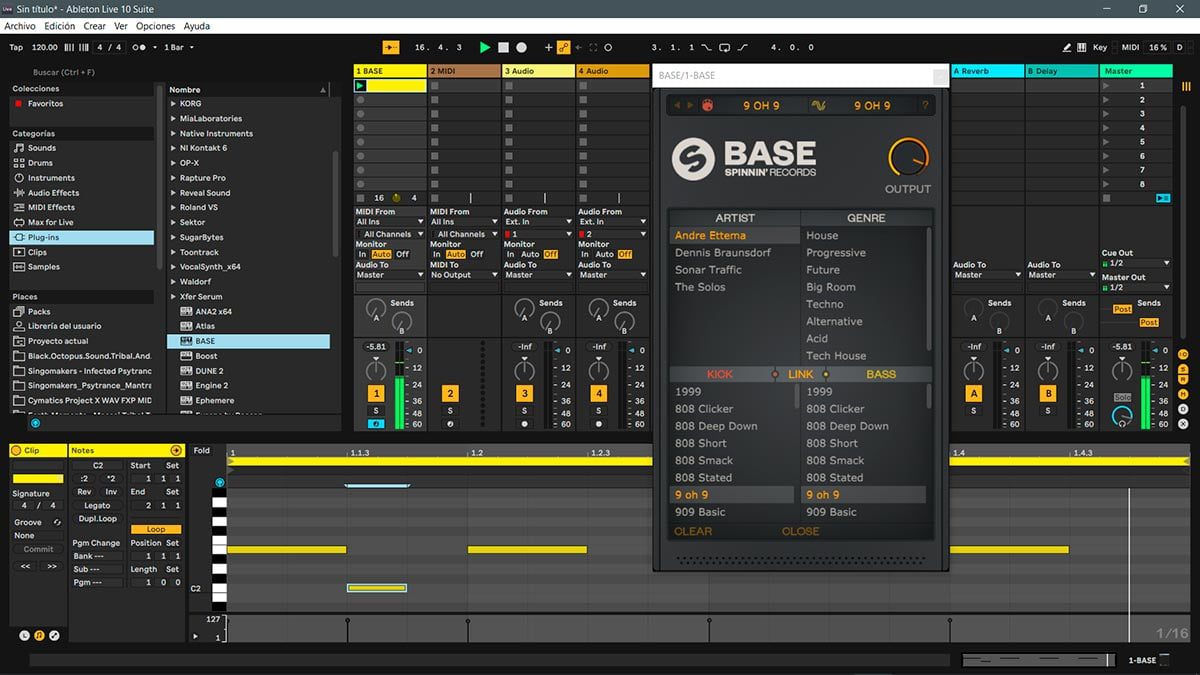Open the BASE plugin question mark help

click(x=924, y=105)
